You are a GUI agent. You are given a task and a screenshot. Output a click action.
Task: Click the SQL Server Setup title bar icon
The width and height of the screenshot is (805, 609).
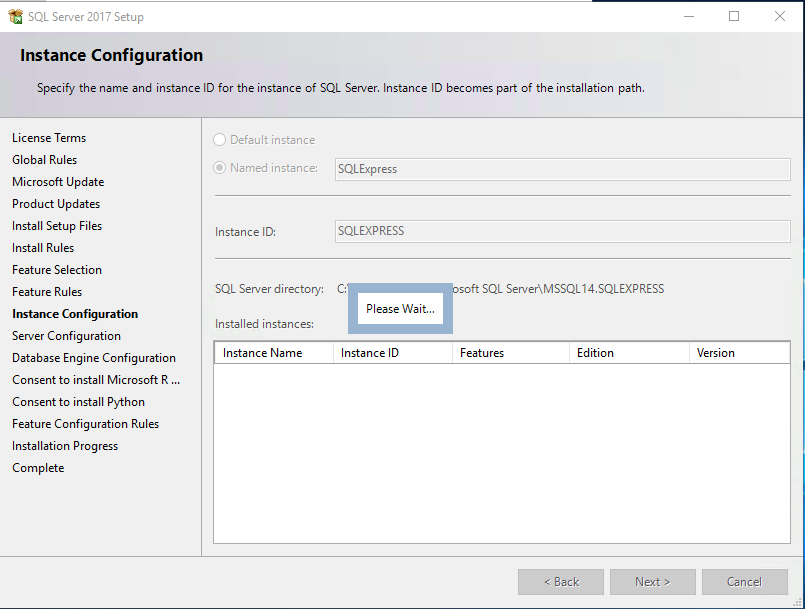point(16,16)
